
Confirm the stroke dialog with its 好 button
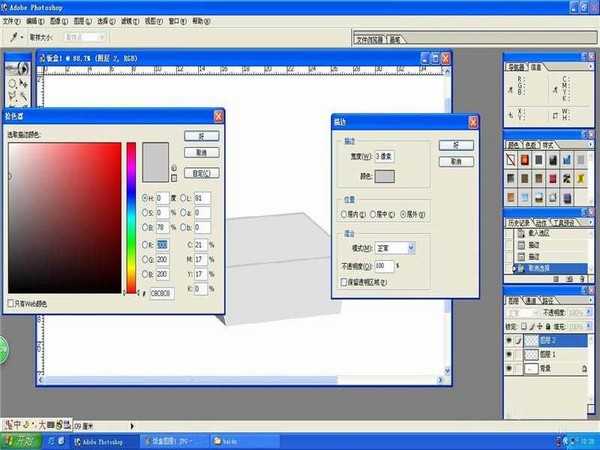coord(456,145)
